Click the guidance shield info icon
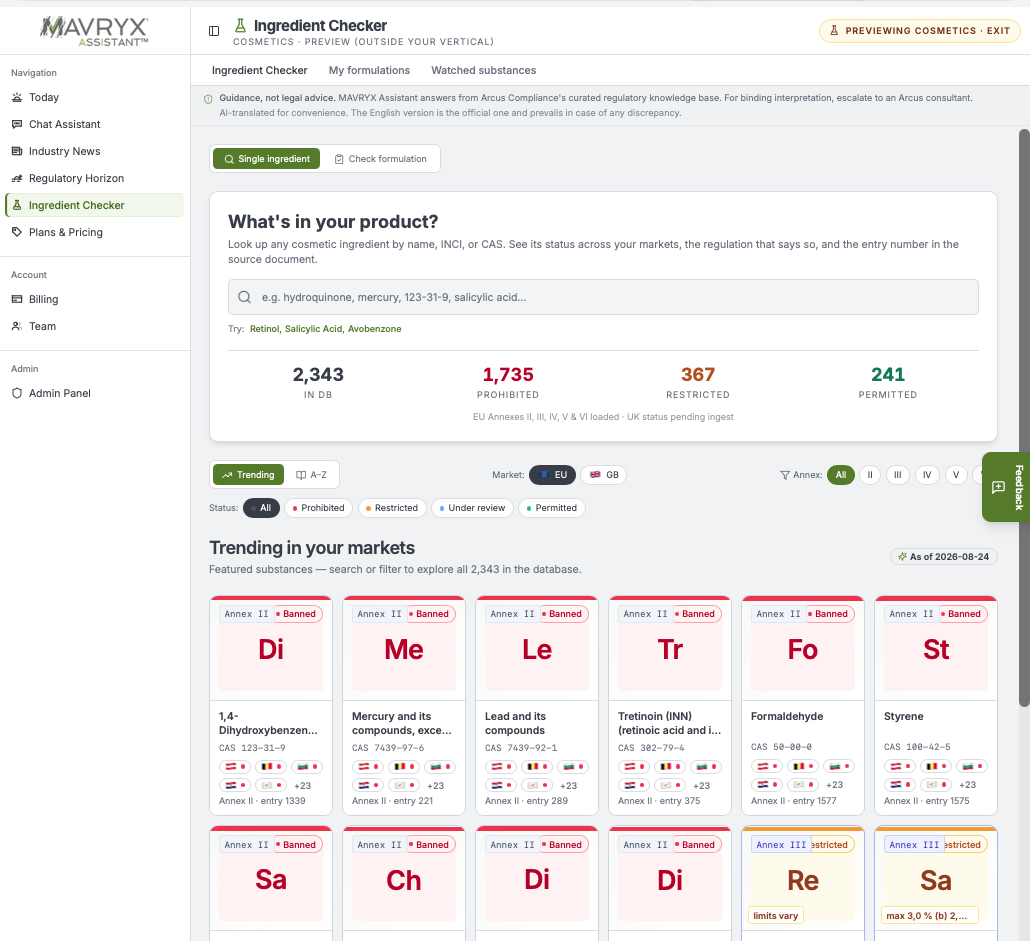The width and height of the screenshot is (1030, 941). coord(208,98)
